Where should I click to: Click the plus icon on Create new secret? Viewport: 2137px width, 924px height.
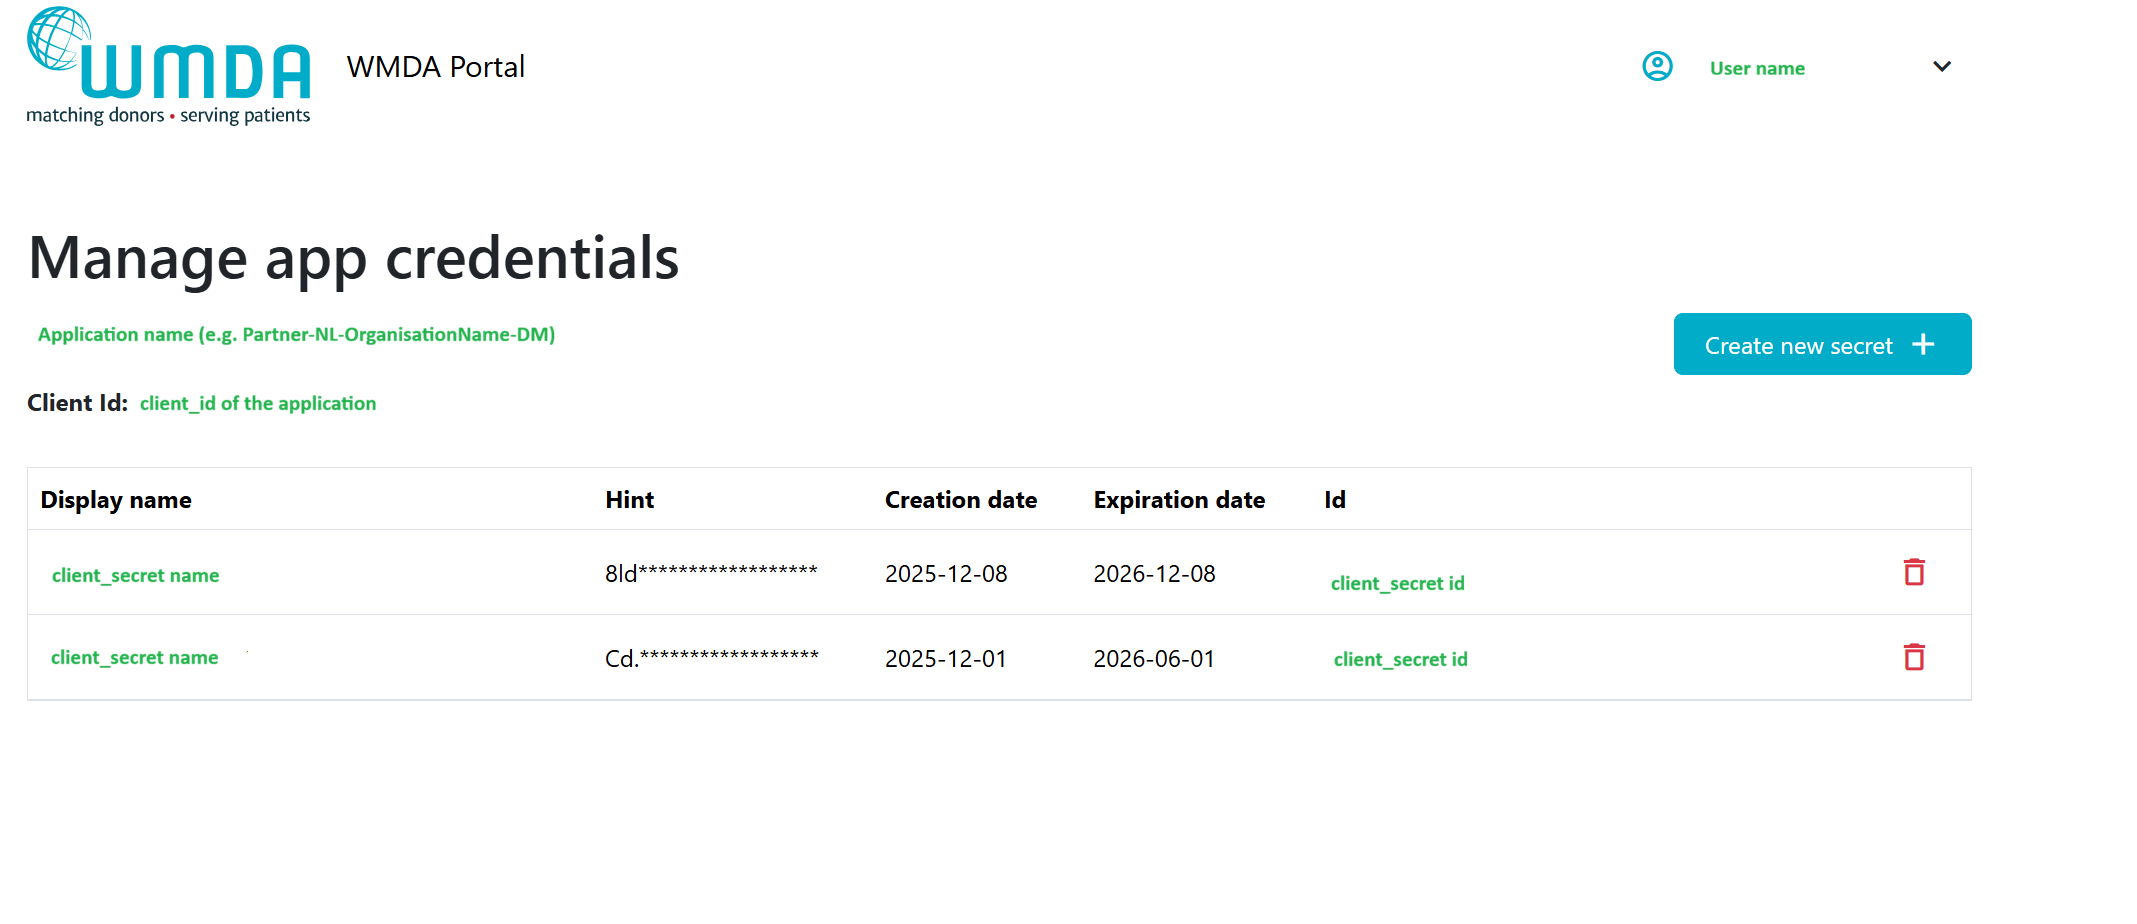click(x=1922, y=345)
